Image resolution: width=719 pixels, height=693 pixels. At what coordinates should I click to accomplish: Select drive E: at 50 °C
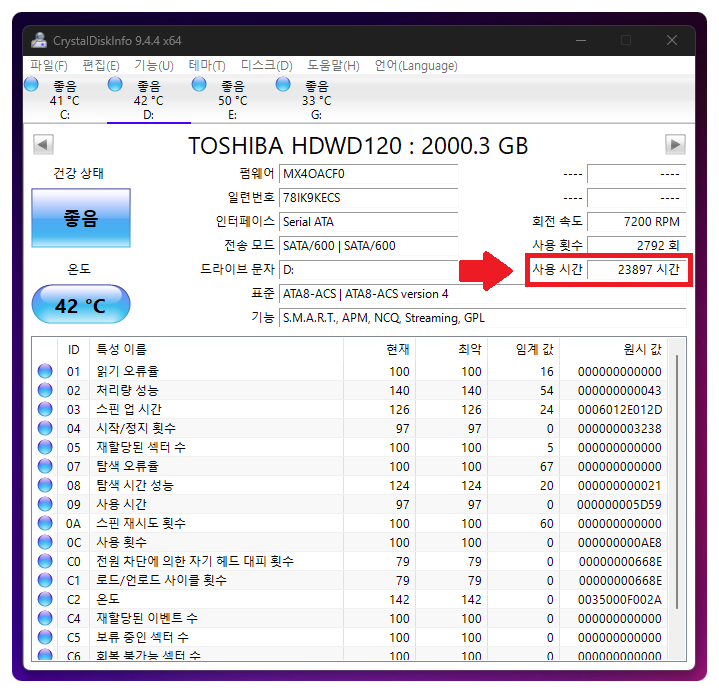tap(232, 100)
